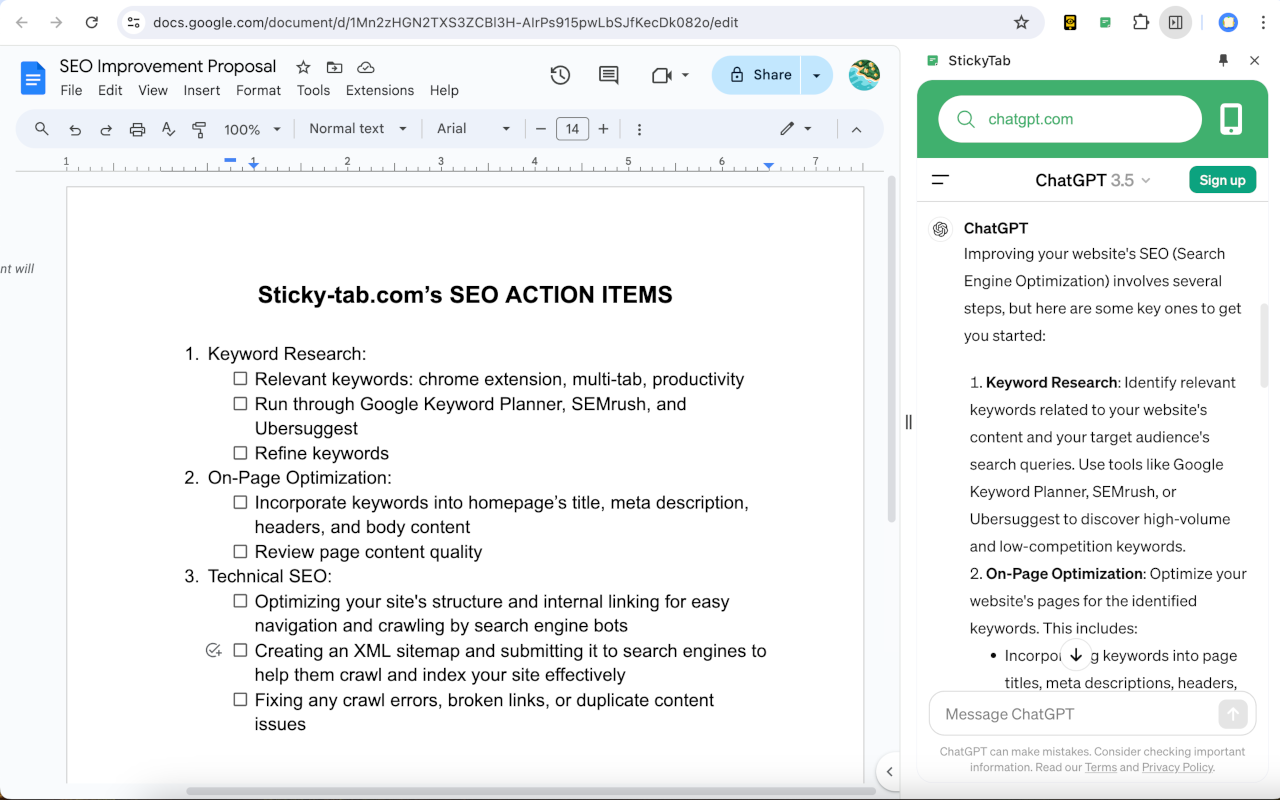This screenshot has height=800, width=1280.
Task: Open version history clock icon
Action: click(x=560, y=75)
